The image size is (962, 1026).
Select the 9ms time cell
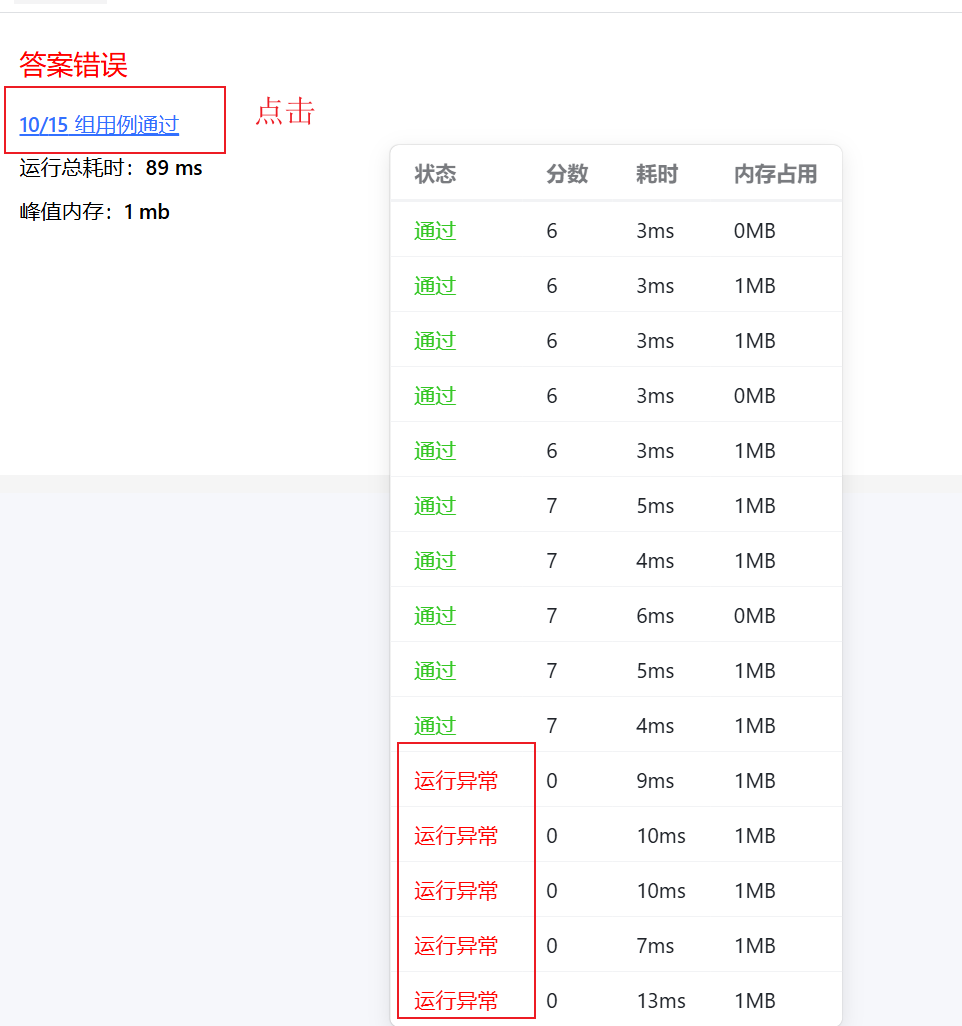coord(655,781)
